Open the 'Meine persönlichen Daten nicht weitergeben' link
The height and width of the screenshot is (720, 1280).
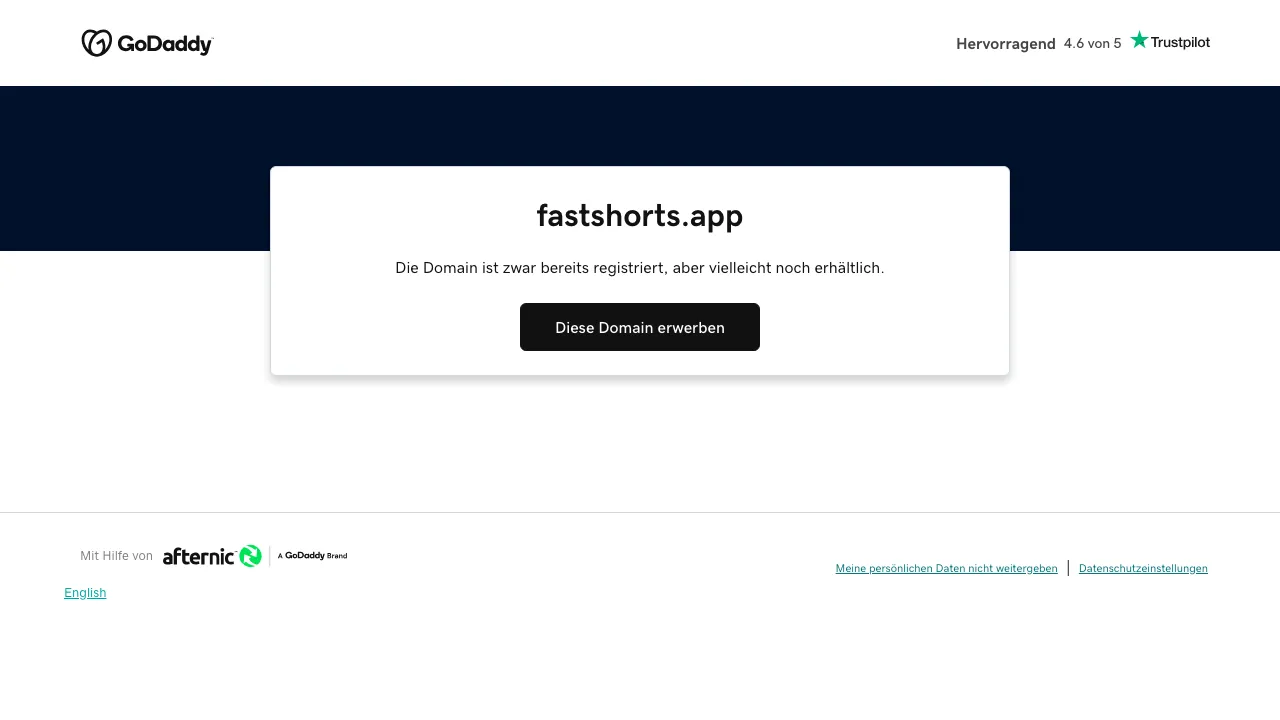pyautogui.click(x=946, y=568)
